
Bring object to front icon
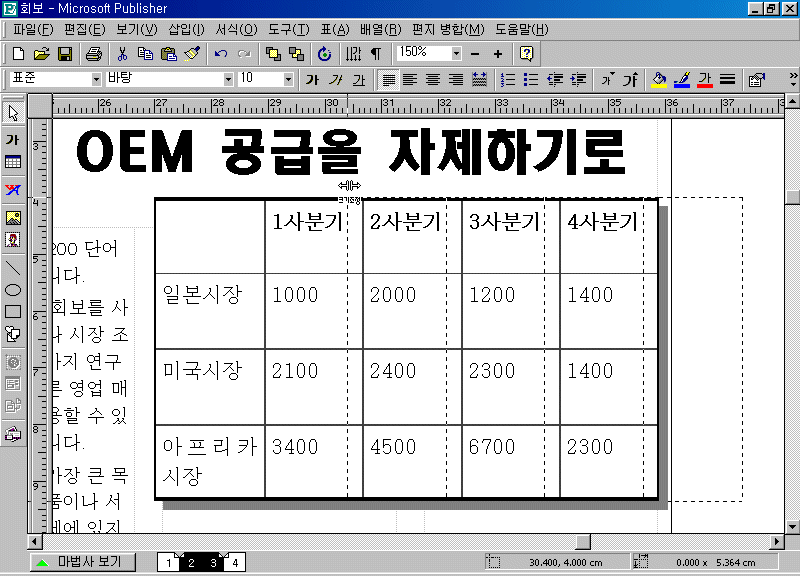click(273, 54)
